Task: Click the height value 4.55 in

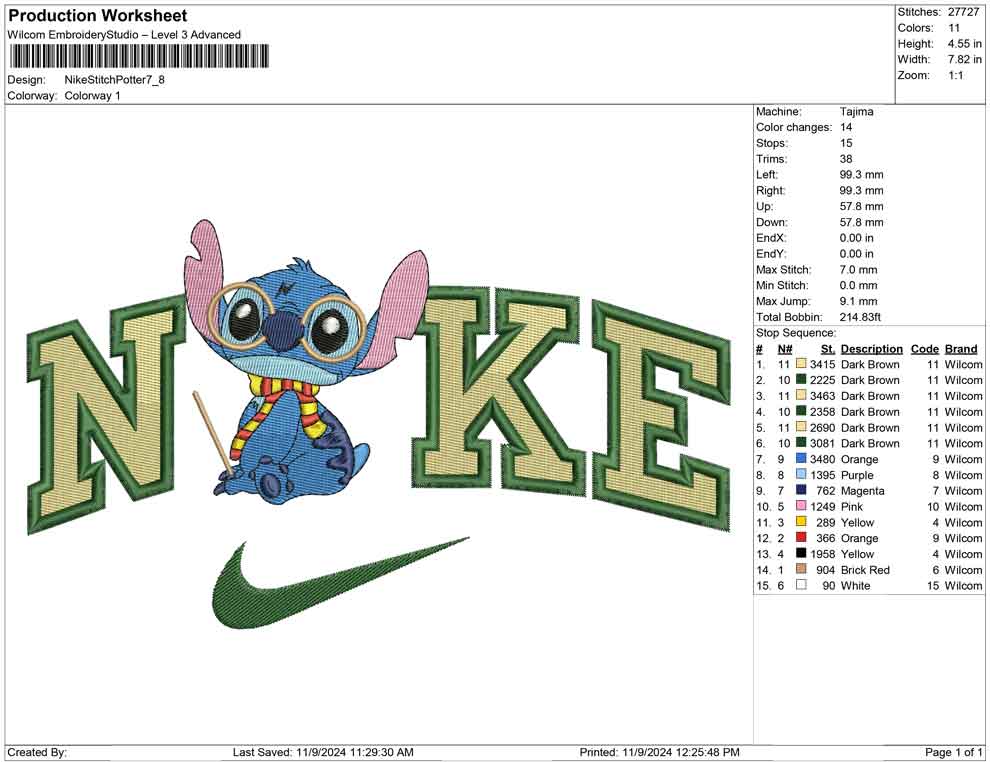Action: (x=964, y=44)
